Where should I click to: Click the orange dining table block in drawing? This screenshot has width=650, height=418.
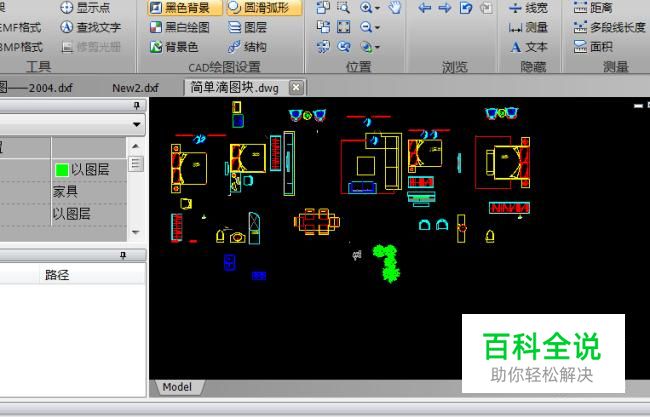pos(317,221)
